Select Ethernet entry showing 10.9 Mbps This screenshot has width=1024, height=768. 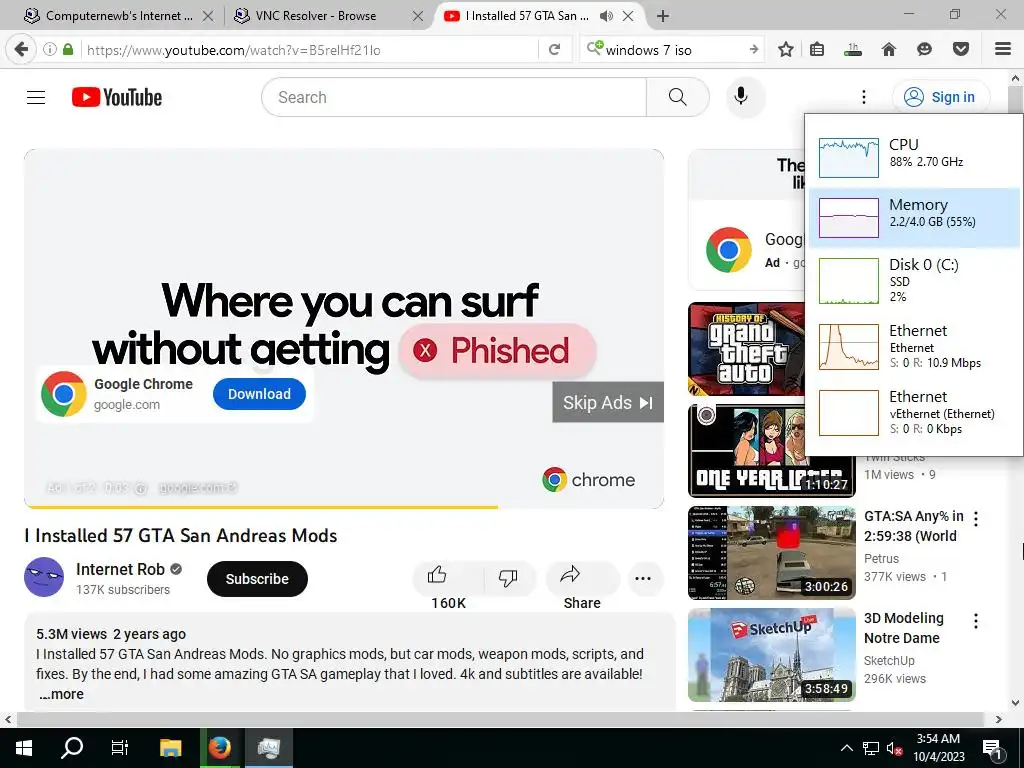(914, 346)
